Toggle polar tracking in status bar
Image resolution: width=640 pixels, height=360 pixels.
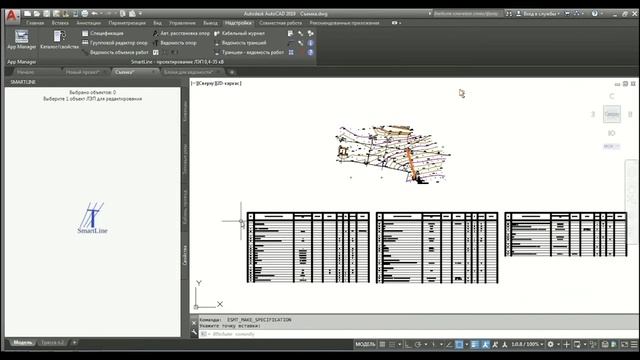pos(418,344)
